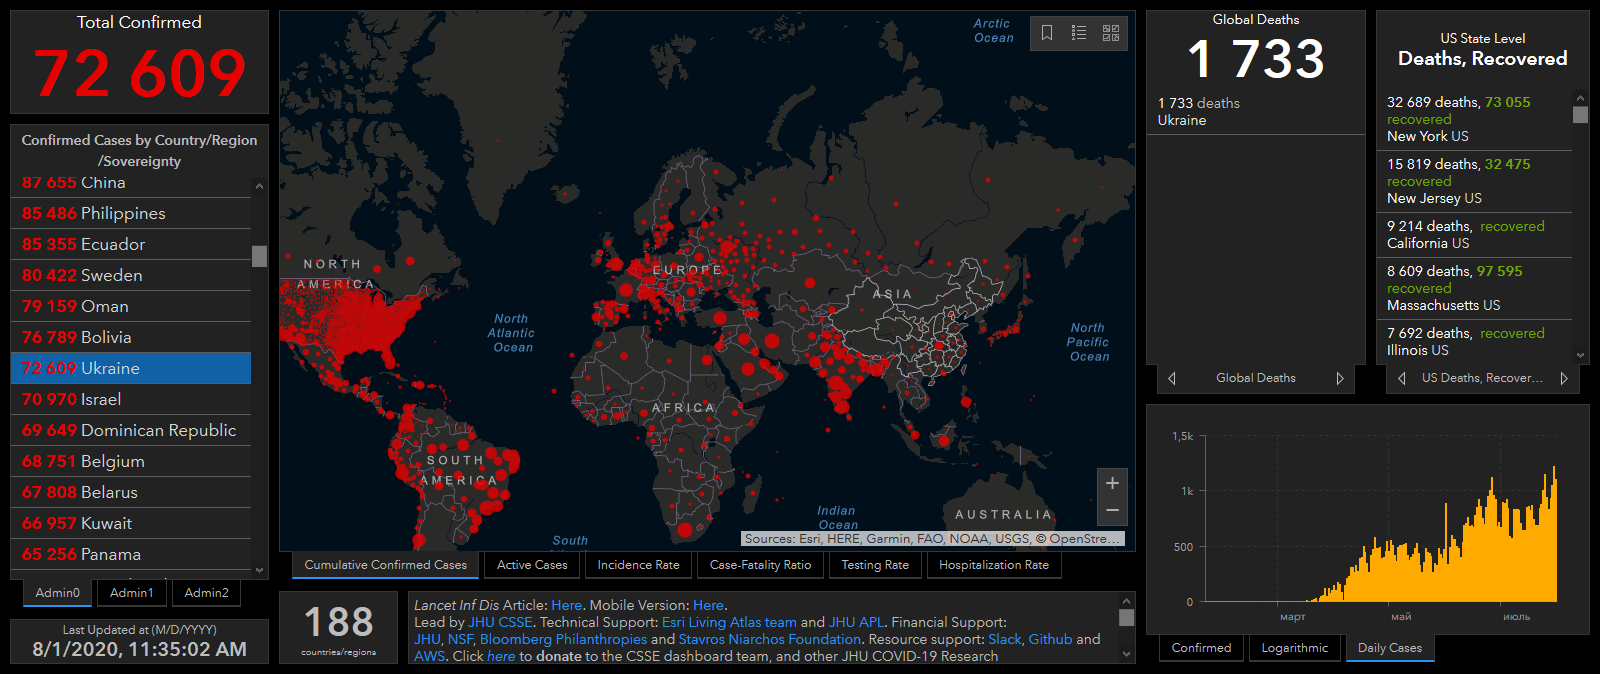Switch chart to the Logarithmic tab
The width and height of the screenshot is (1600, 674).
pyautogui.click(x=1294, y=648)
